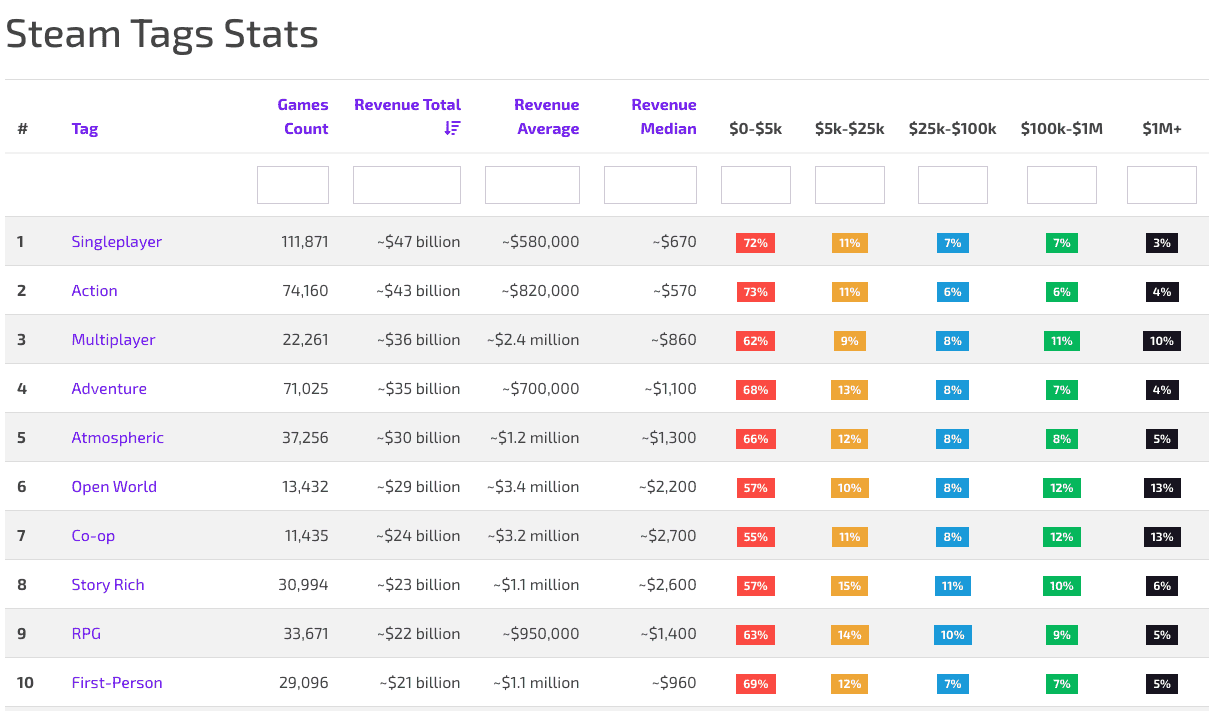Screen dimensions: 1216x711
Task: Sort by the Tag column header
Action: [85, 128]
